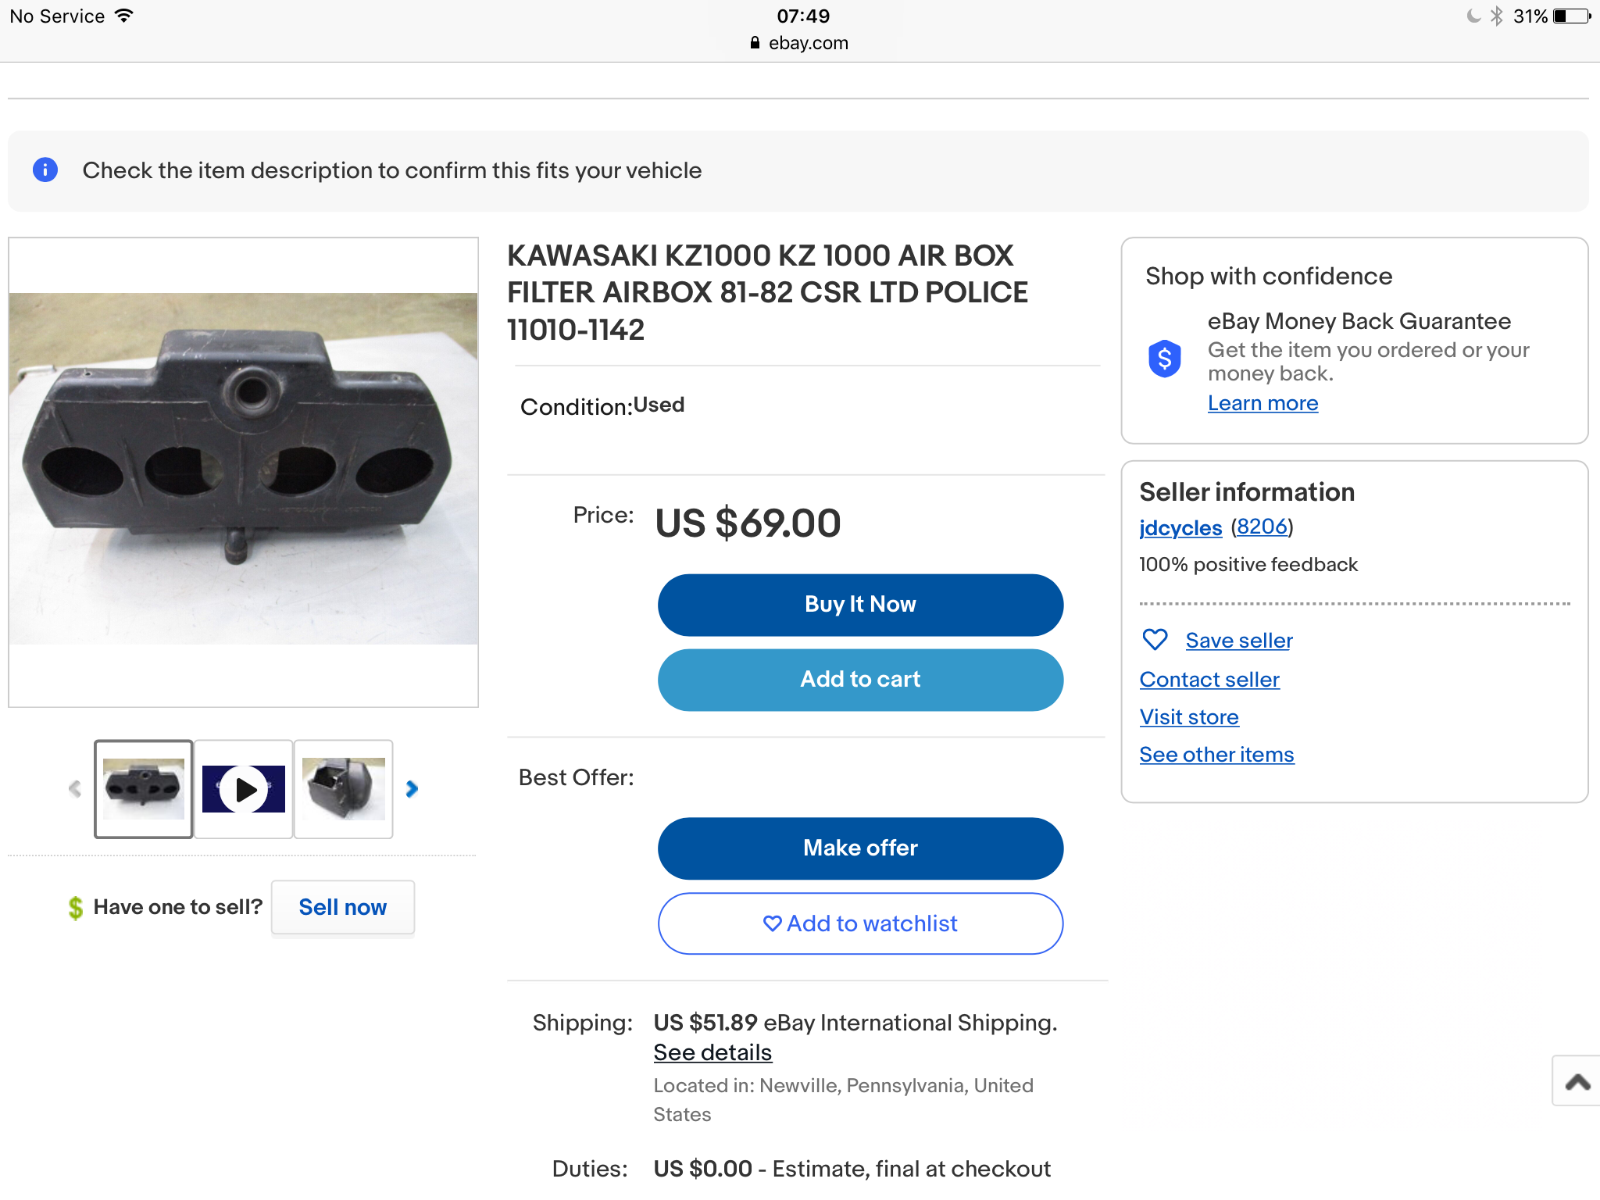Expand shipping See details link
This screenshot has width=1600, height=1200.
tap(713, 1053)
